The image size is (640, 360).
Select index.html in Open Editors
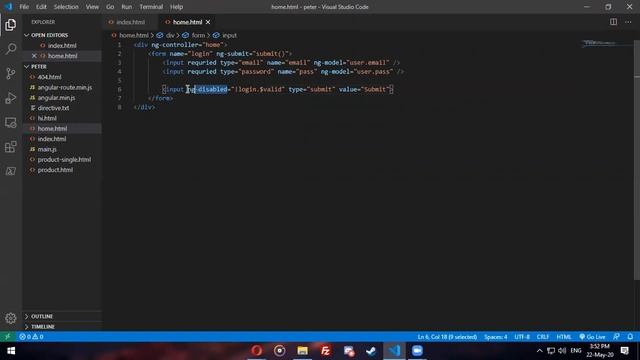click(x=62, y=46)
